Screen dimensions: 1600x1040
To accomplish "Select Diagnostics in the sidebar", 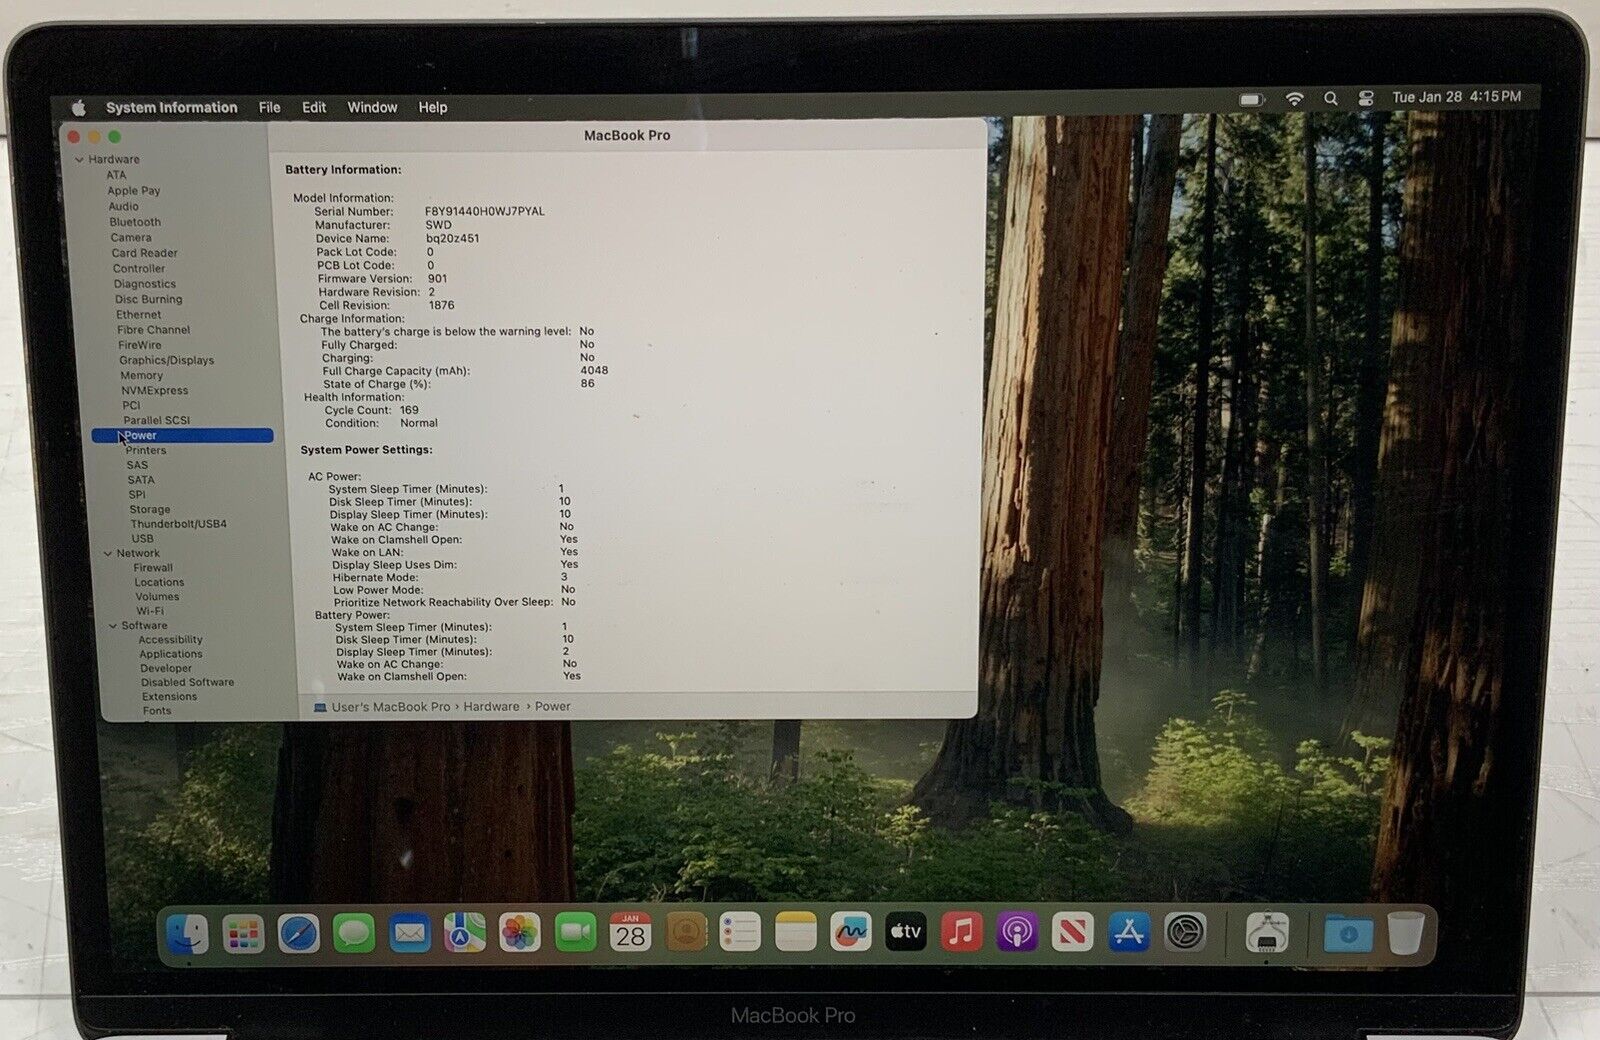I will click(x=145, y=284).
